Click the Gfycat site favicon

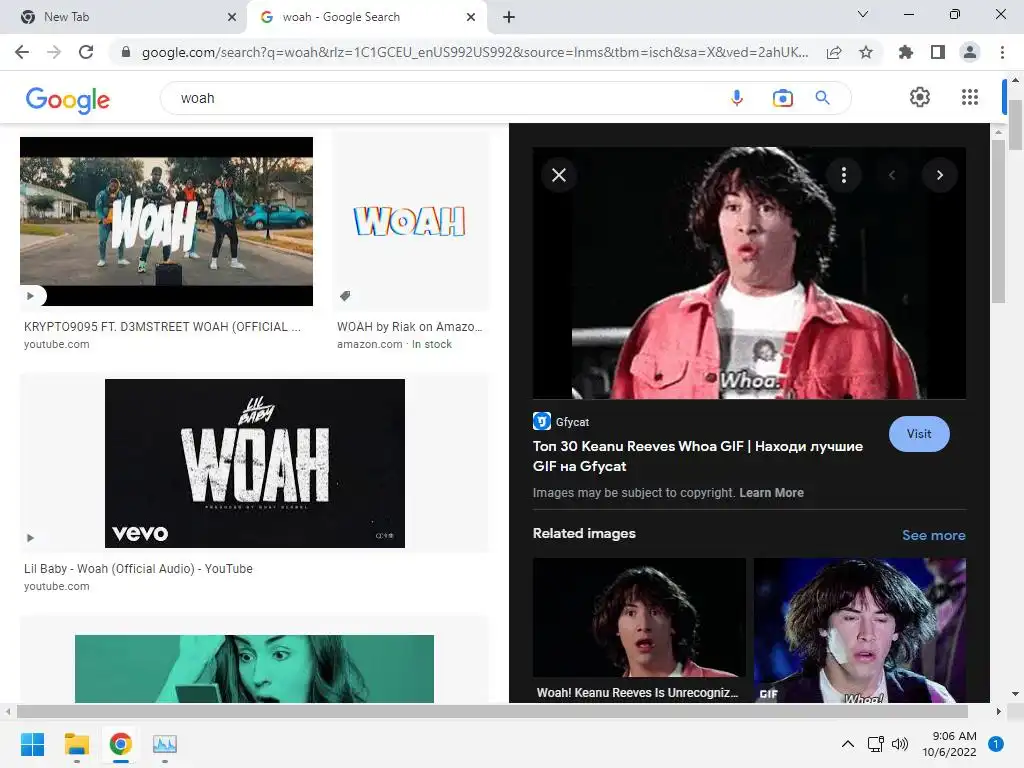(x=541, y=421)
